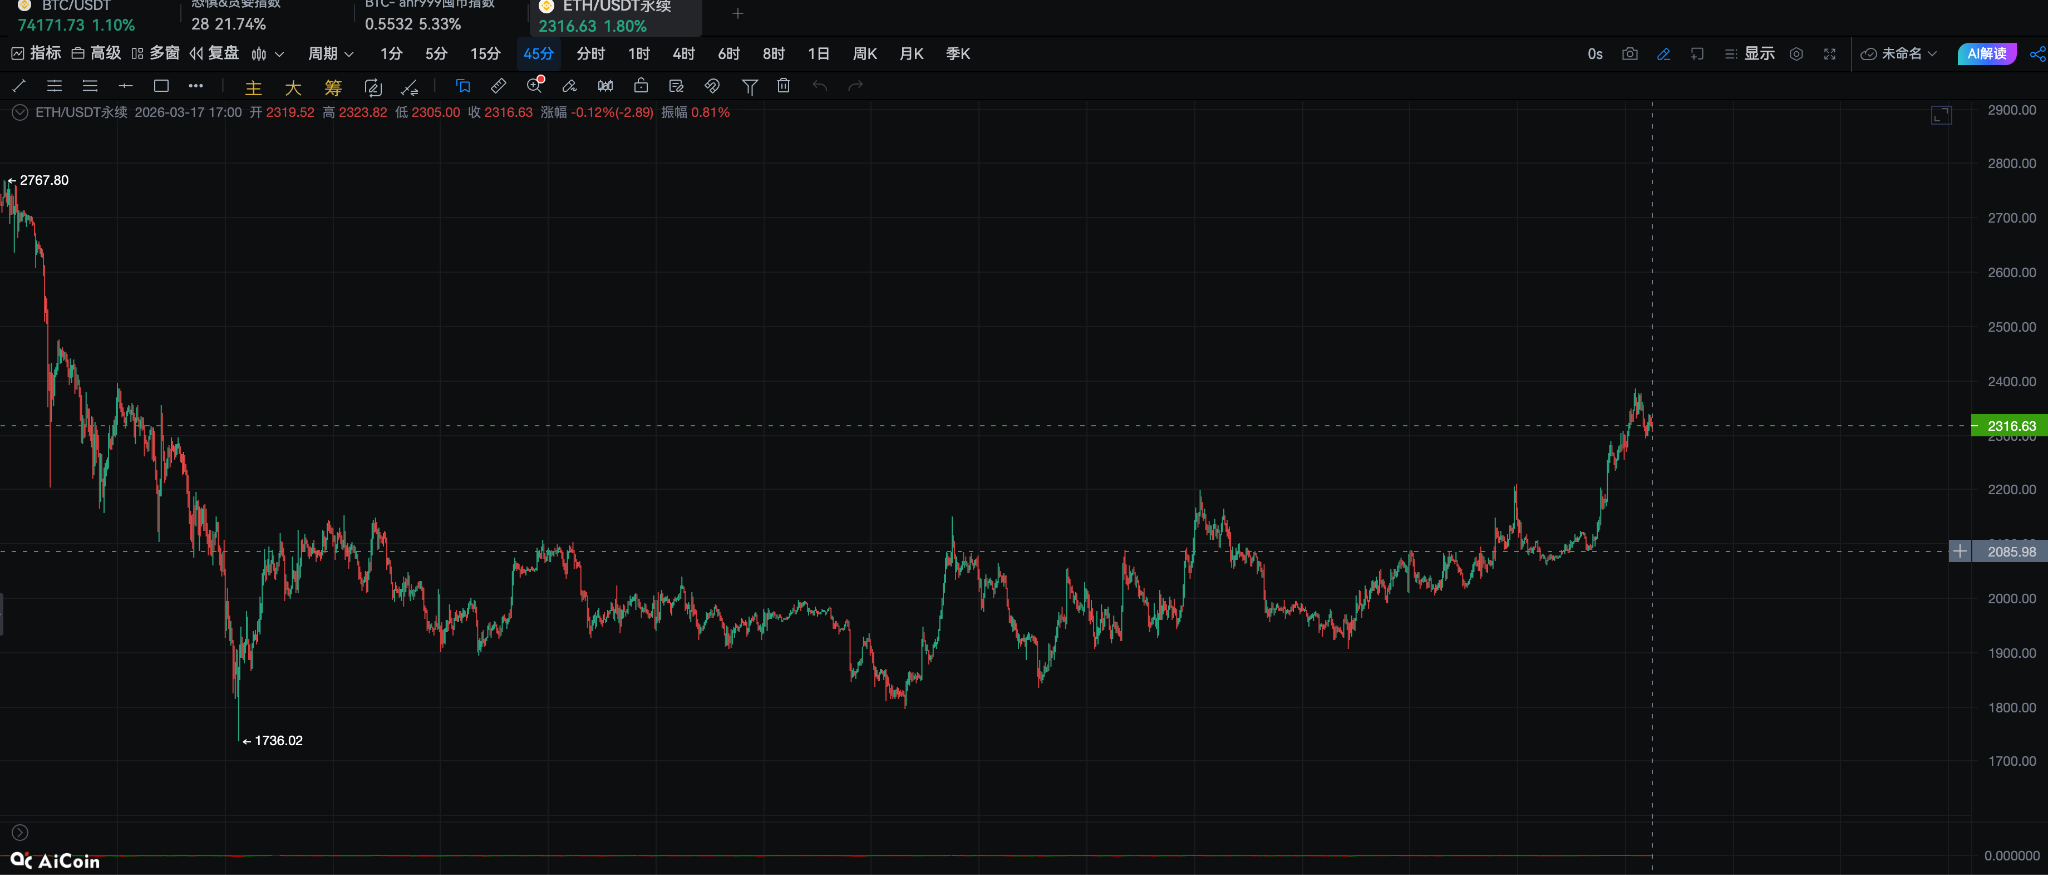
Task: Switch to the 1时 timeframe
Action: click(639, 54)
